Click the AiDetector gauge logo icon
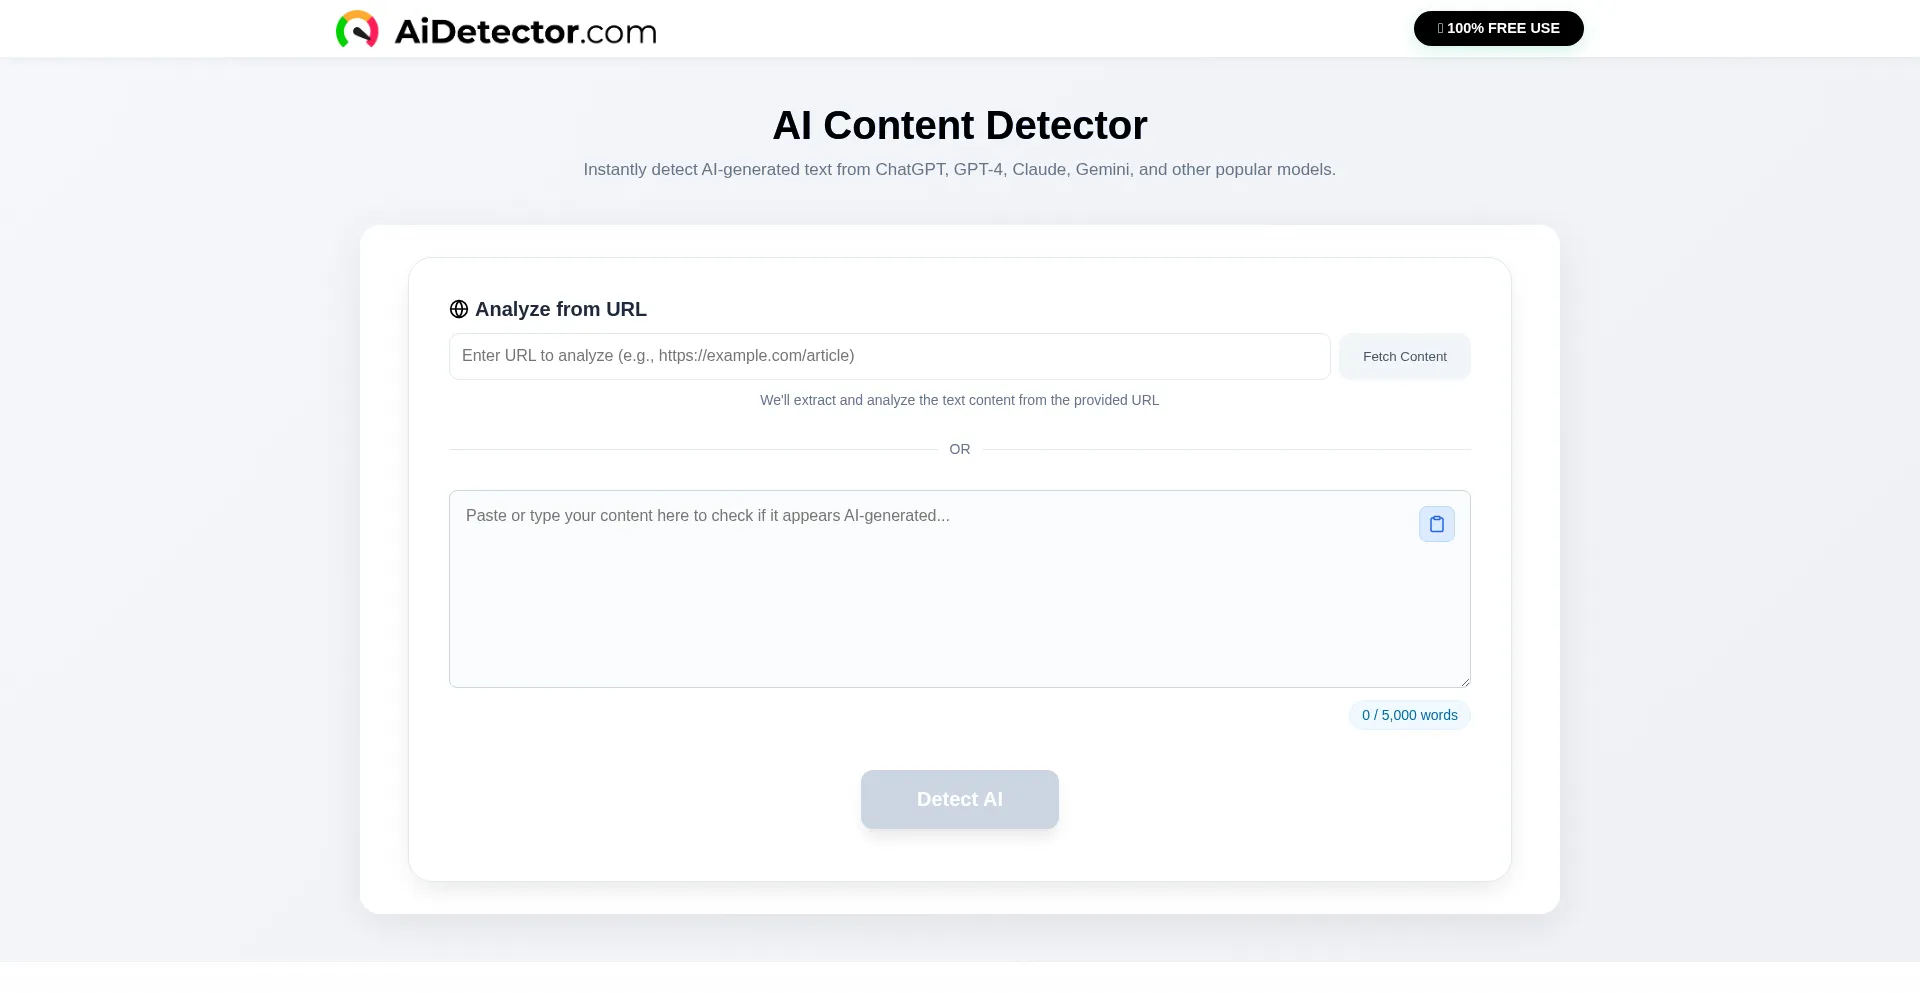 [x=357, y=30]
